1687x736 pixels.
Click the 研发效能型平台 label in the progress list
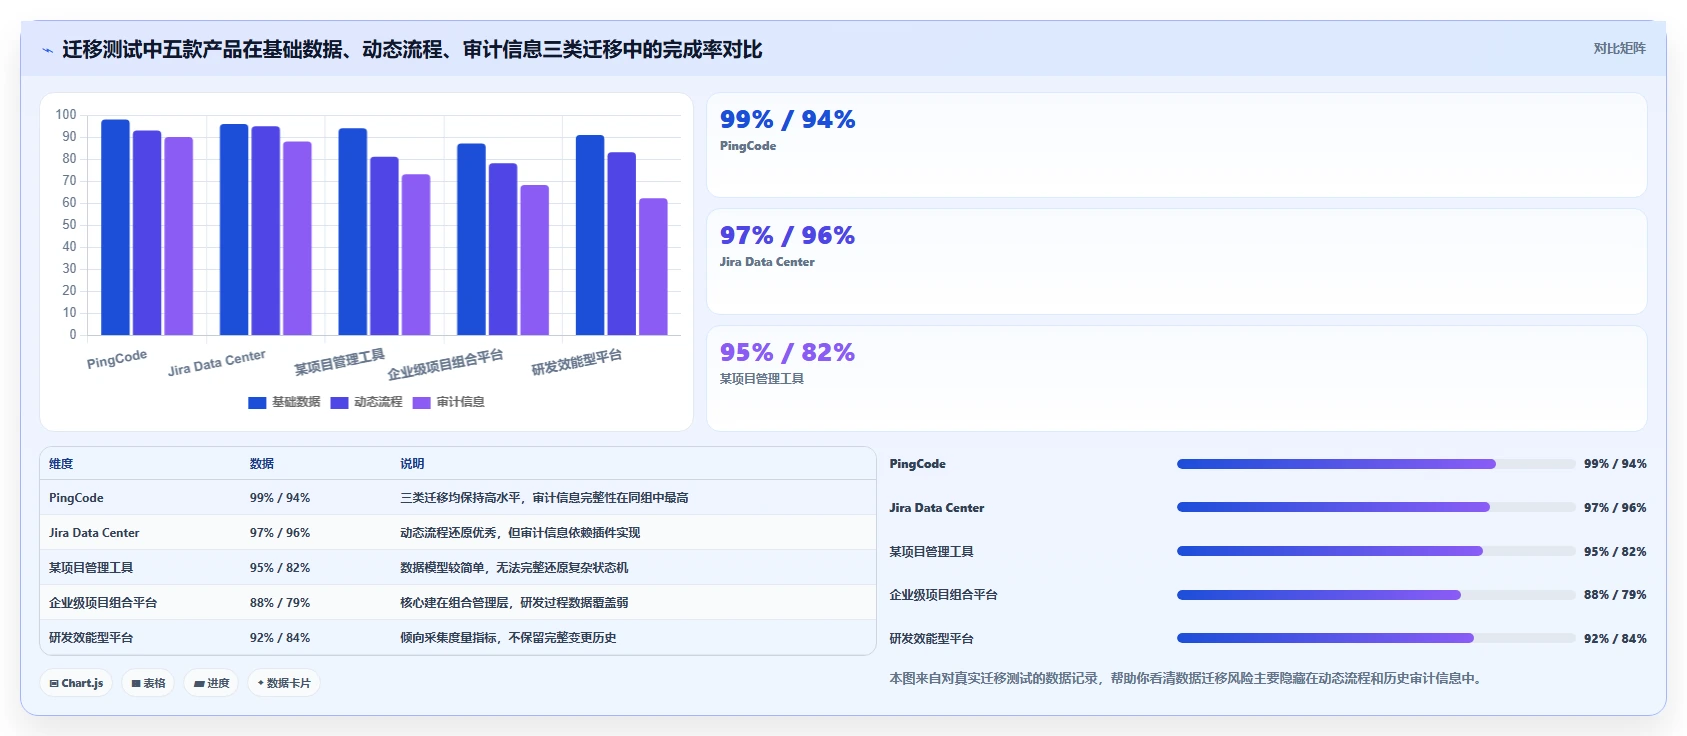931,639
